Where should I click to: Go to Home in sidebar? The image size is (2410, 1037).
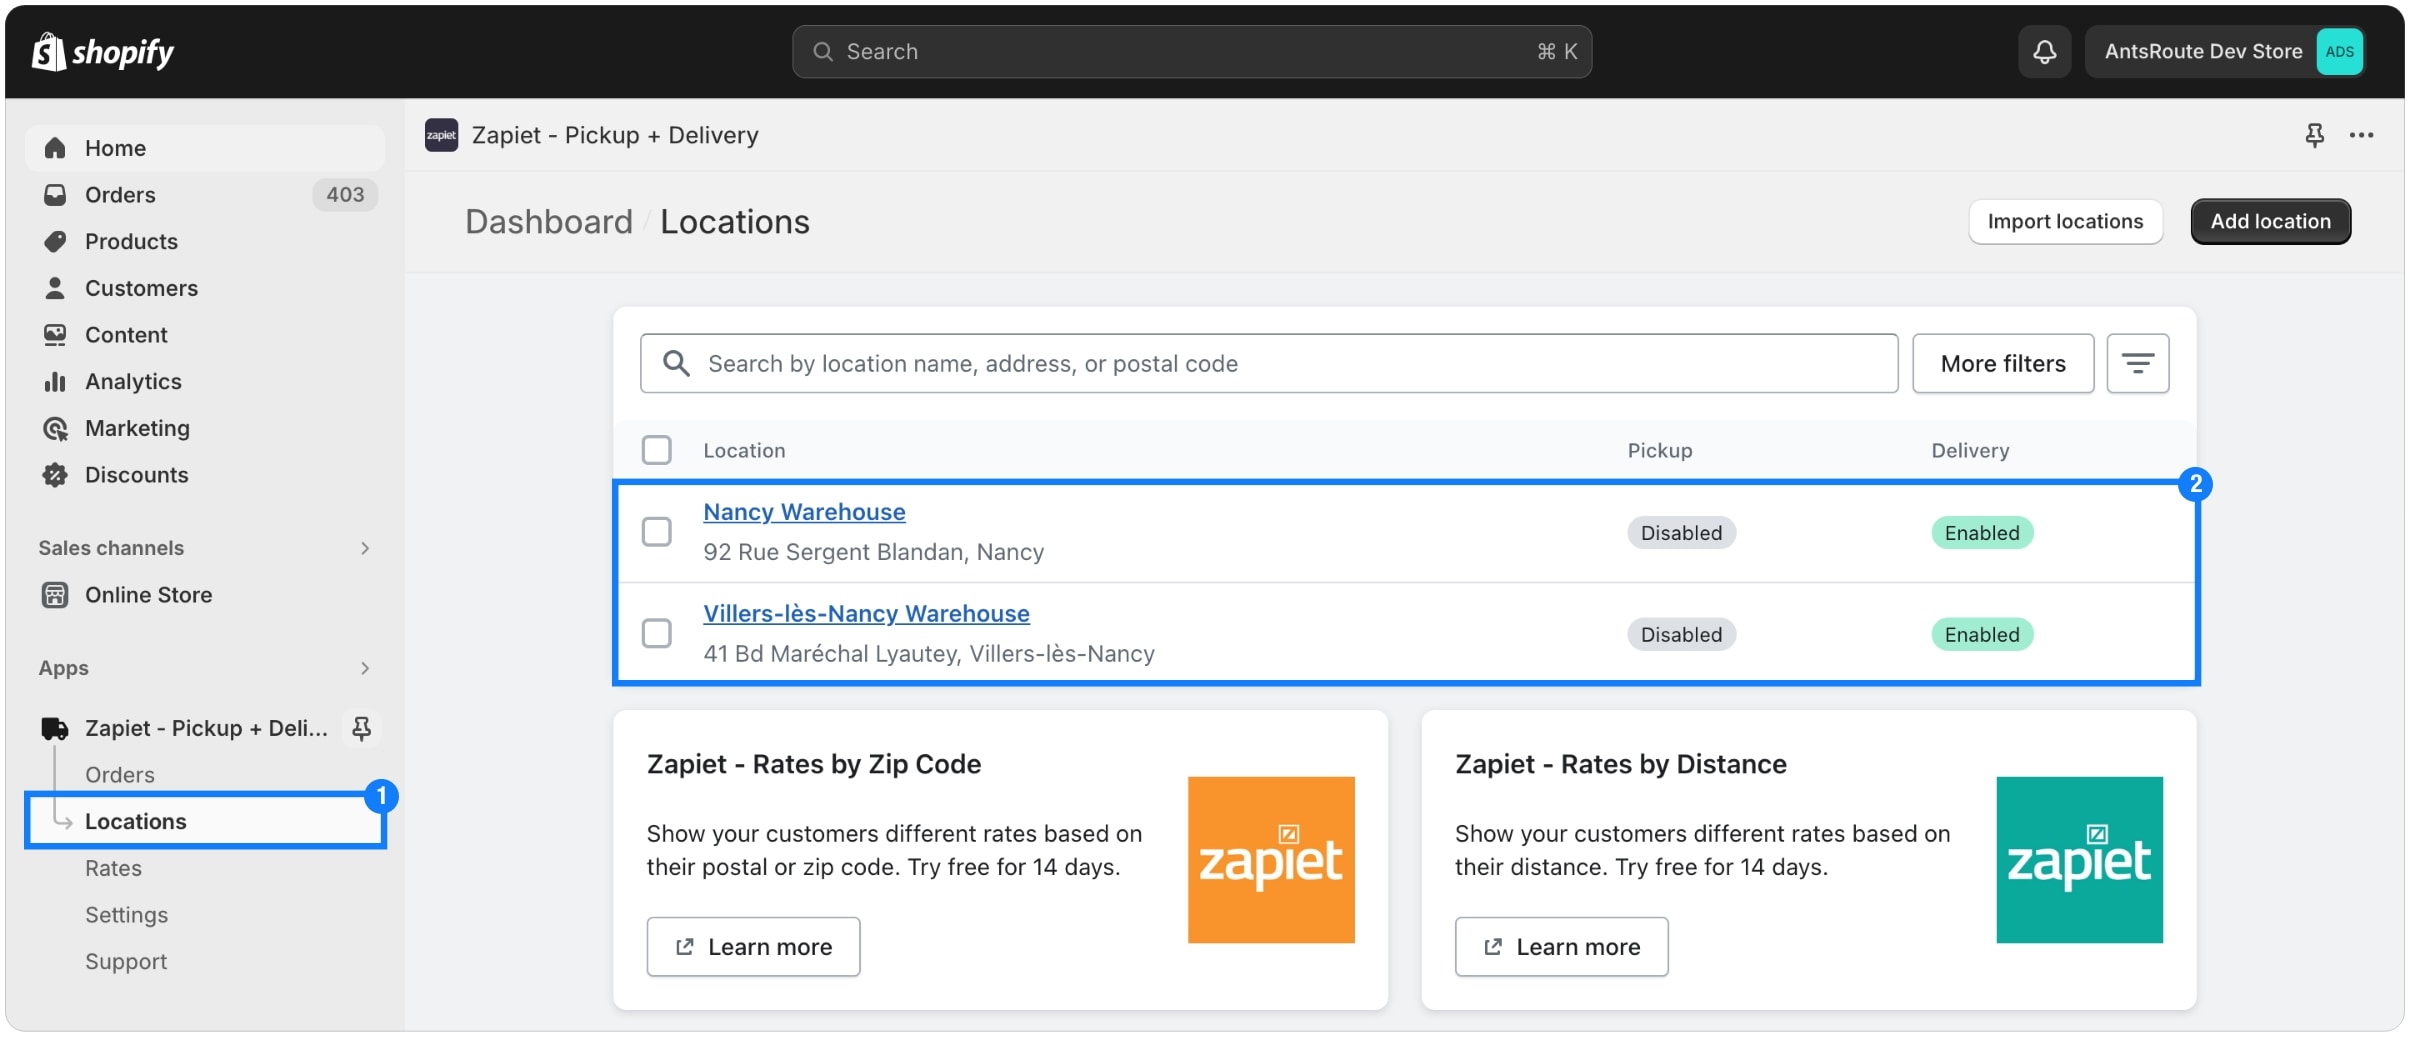[205, 148]
